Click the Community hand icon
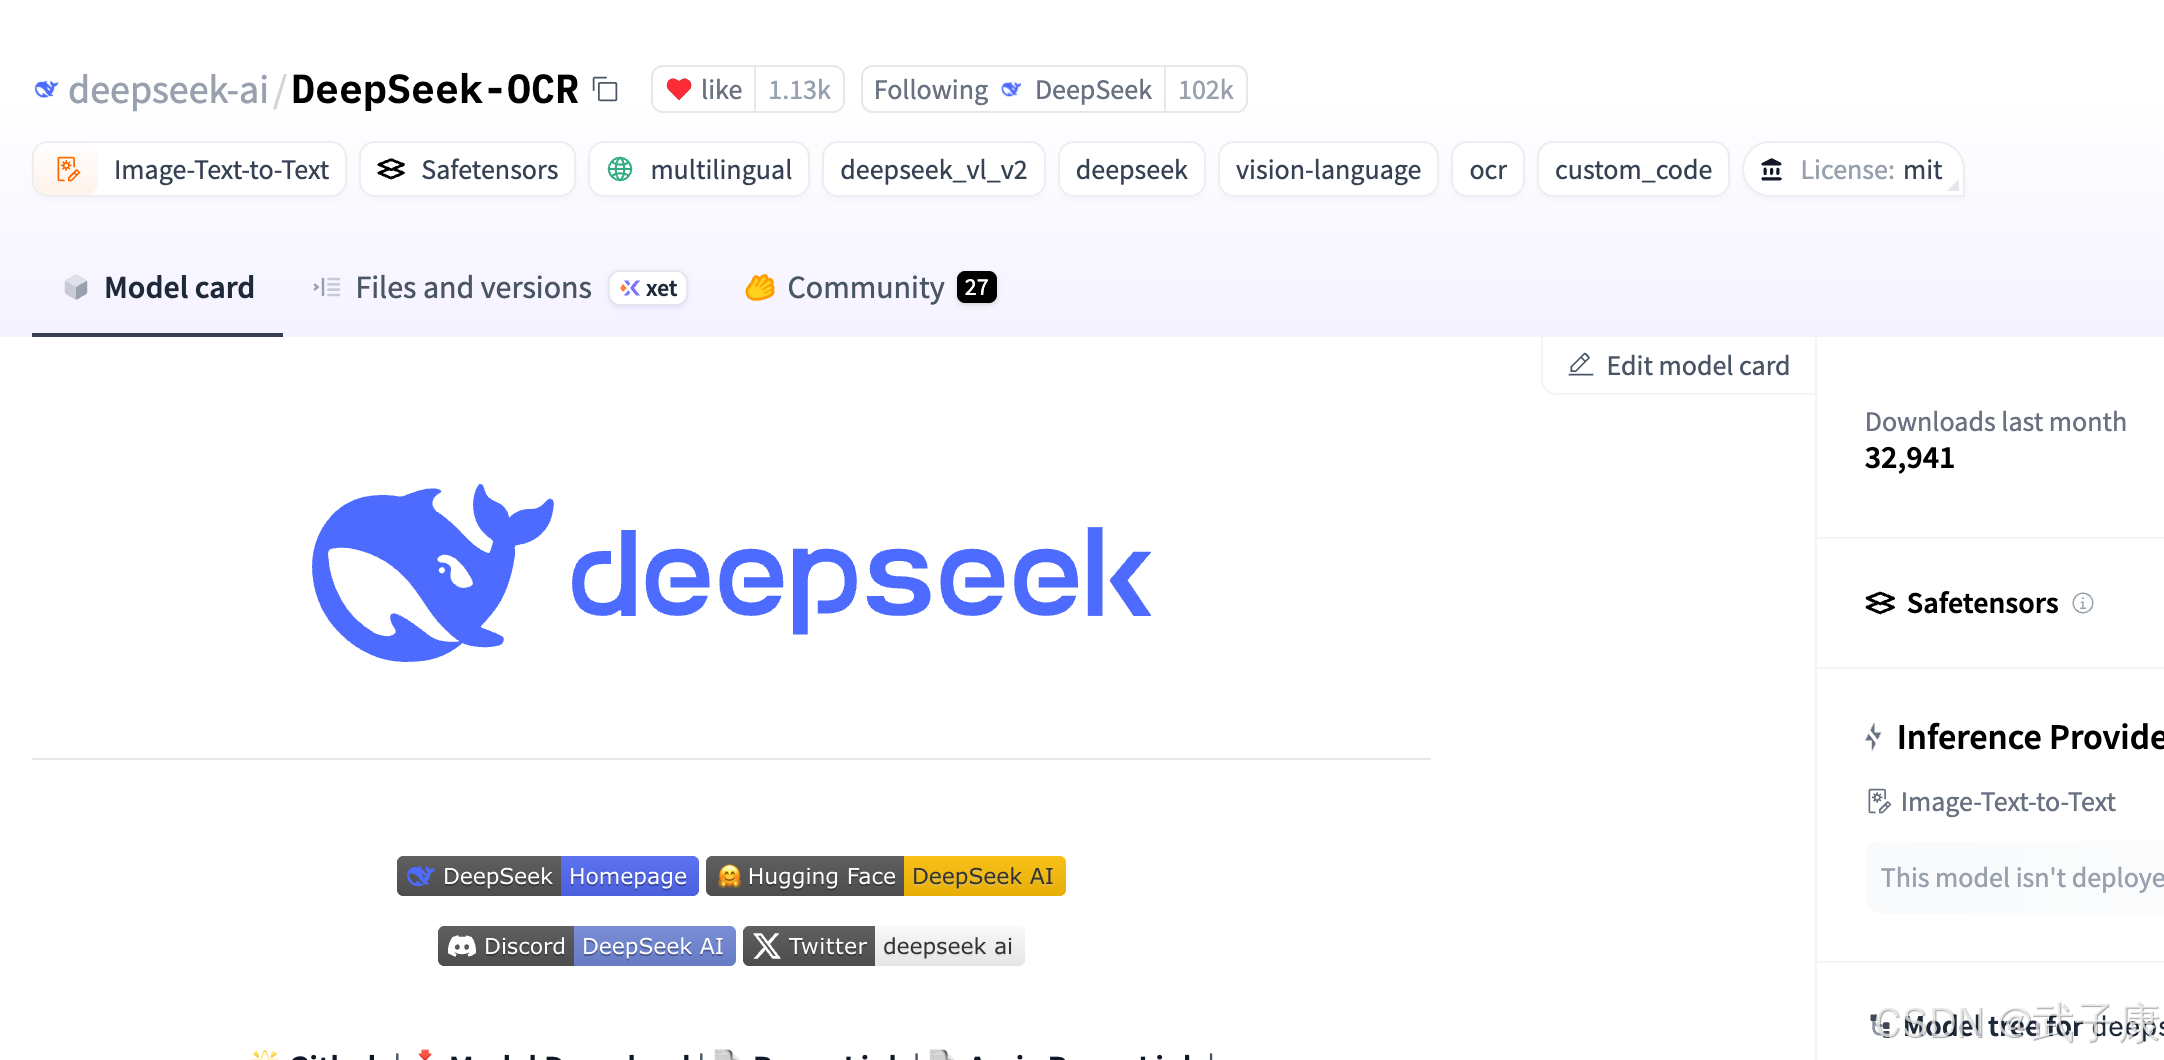 coord(760,288)
